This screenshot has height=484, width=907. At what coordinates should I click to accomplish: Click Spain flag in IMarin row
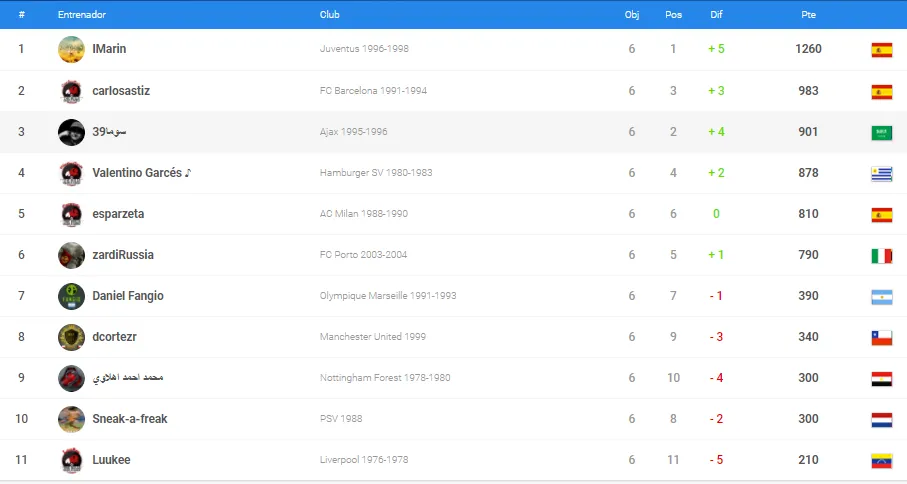point(882,50)
